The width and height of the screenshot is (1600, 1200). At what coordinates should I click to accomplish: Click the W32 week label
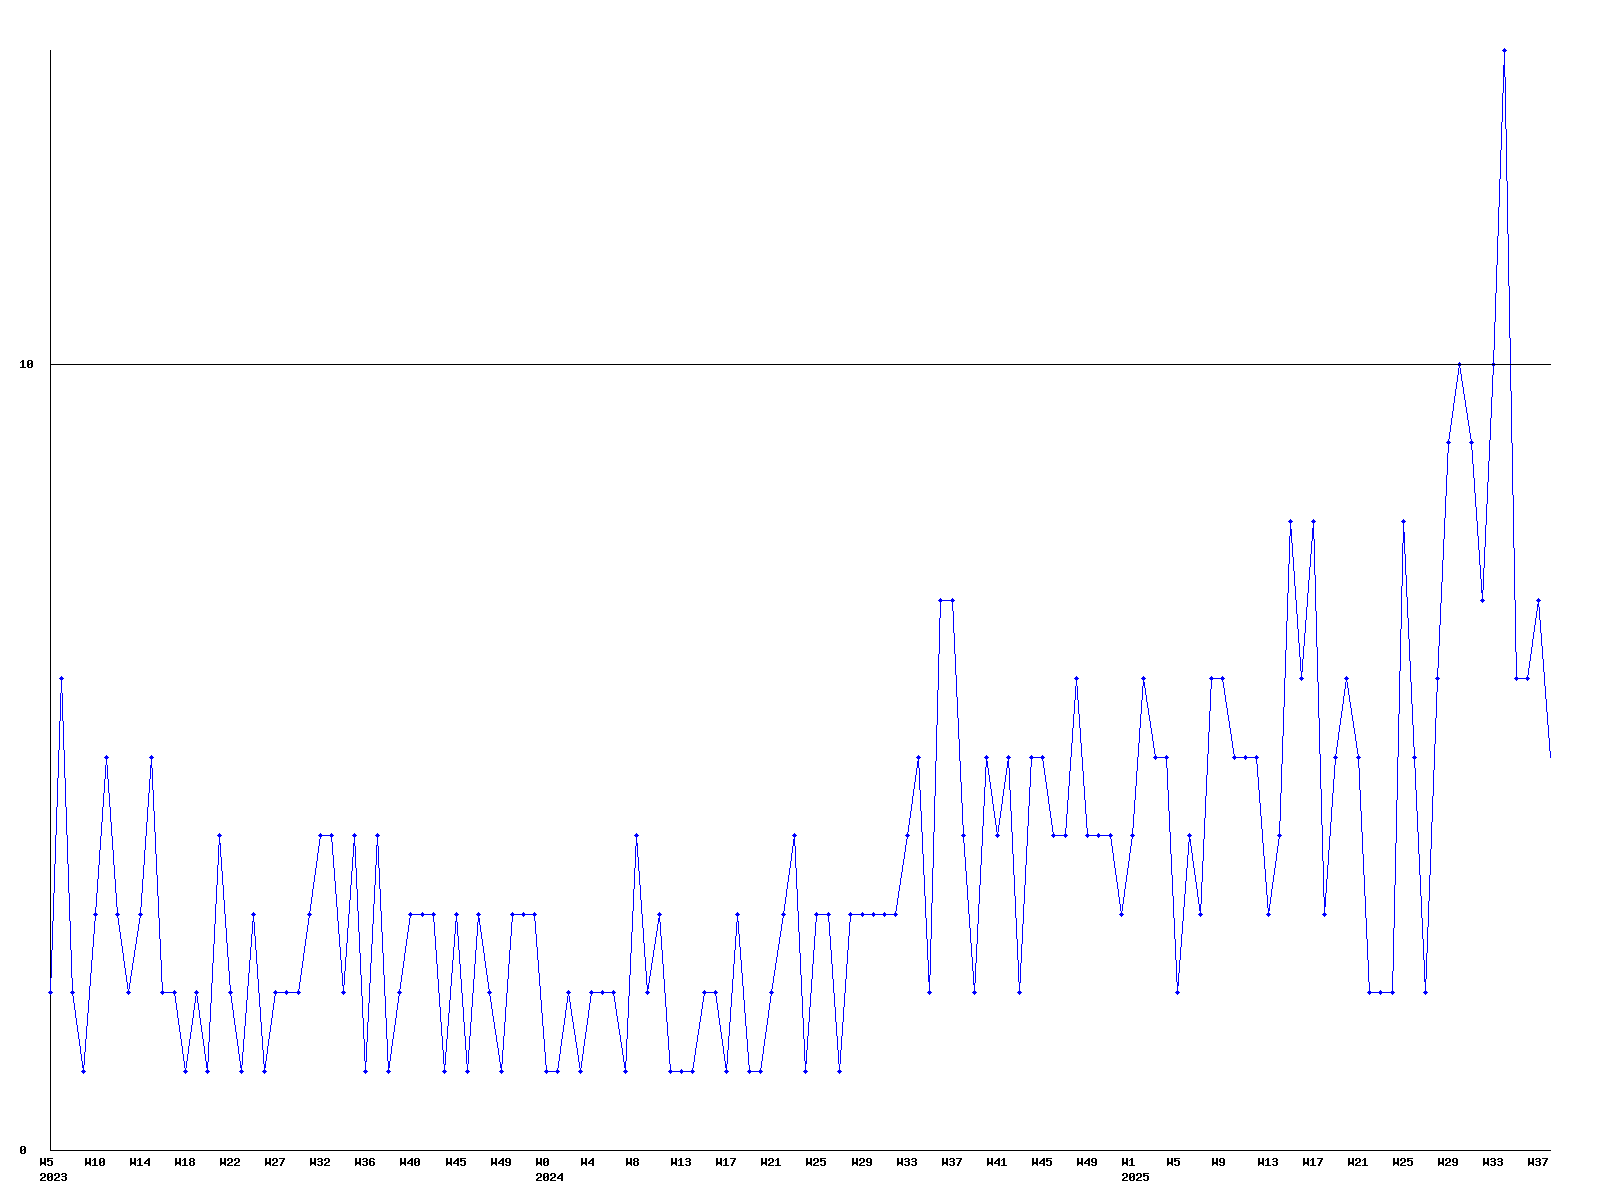(320, 1162)
